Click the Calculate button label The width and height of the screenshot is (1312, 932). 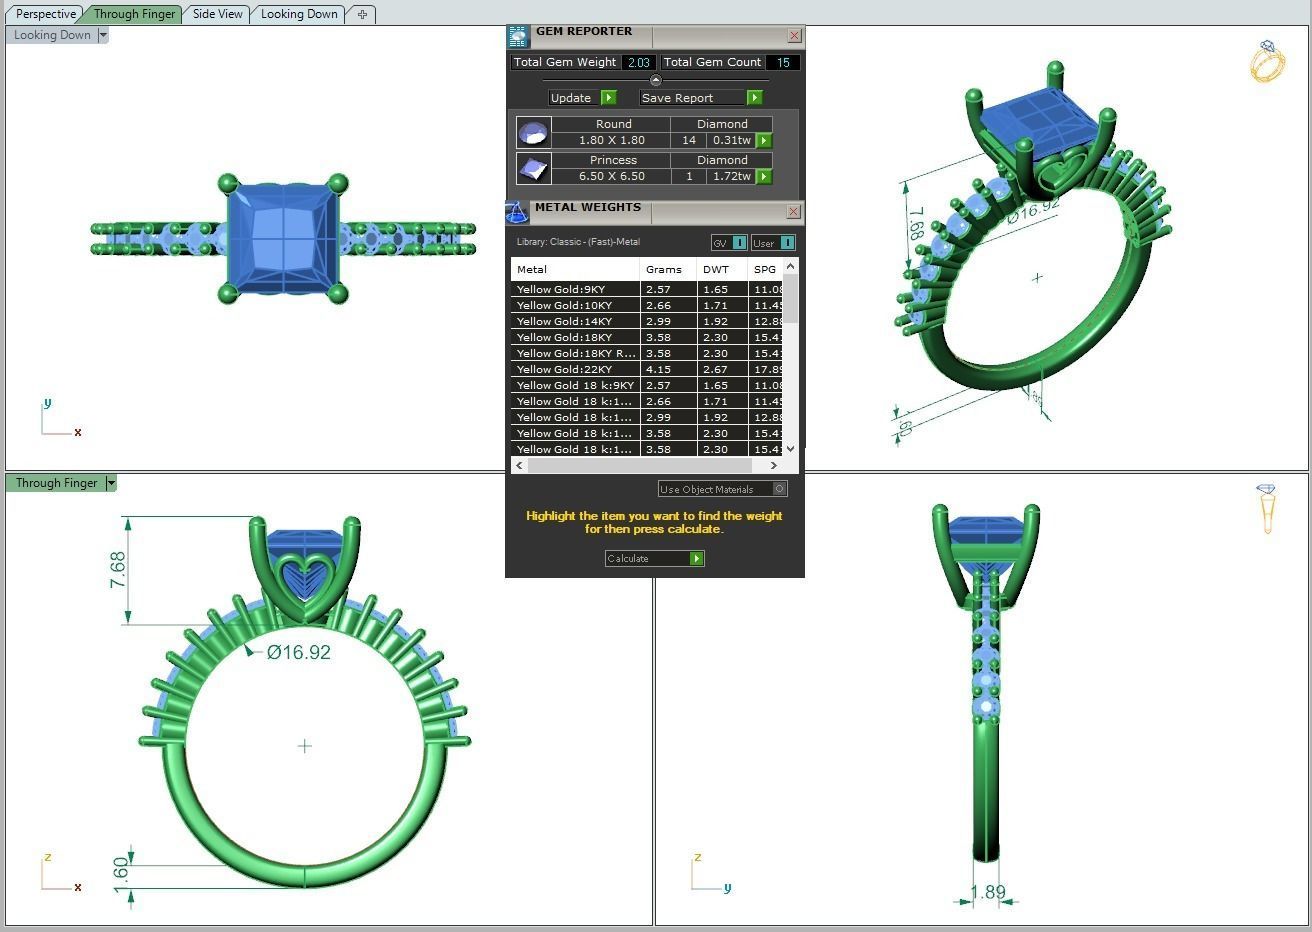628,559
